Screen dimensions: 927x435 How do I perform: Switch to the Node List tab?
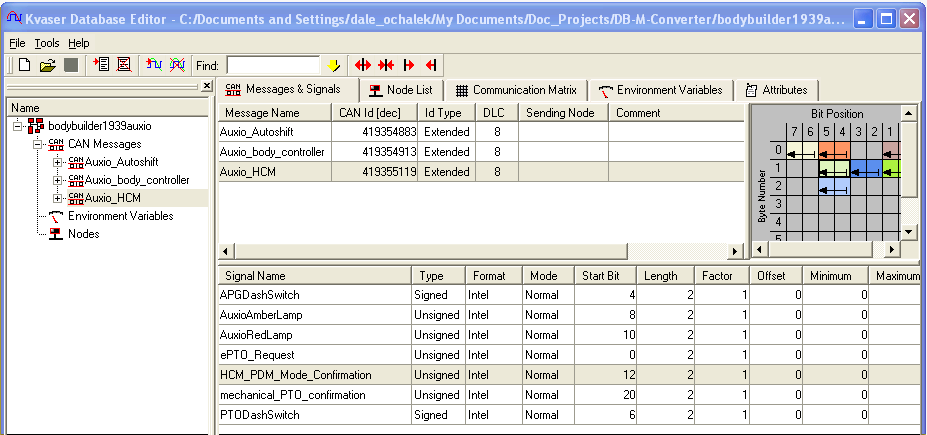pyautogui.click(x=401, y=90)
